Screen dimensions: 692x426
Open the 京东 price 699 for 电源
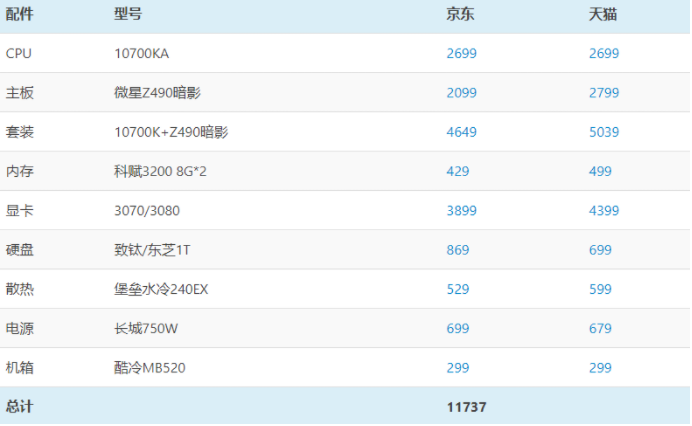[458, 328]
